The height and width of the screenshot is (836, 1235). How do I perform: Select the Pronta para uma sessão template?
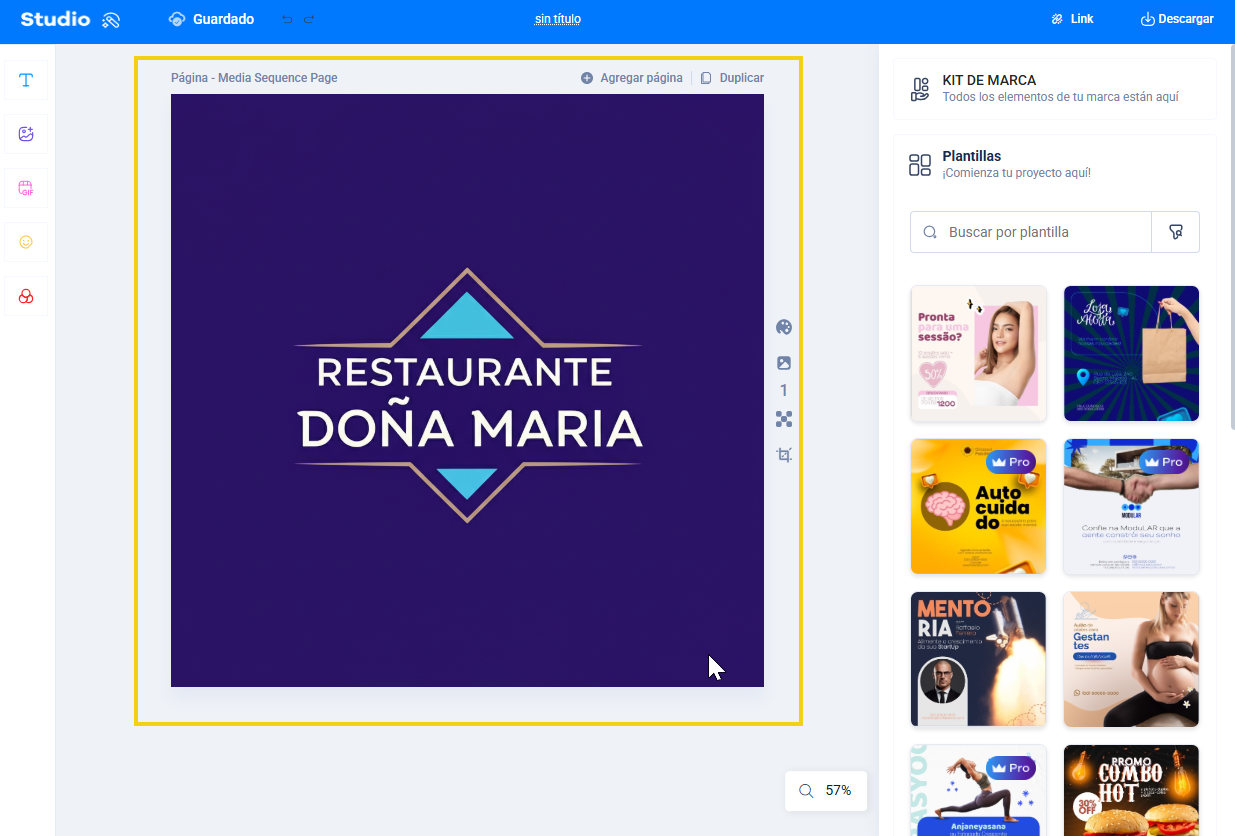point(978,354)
